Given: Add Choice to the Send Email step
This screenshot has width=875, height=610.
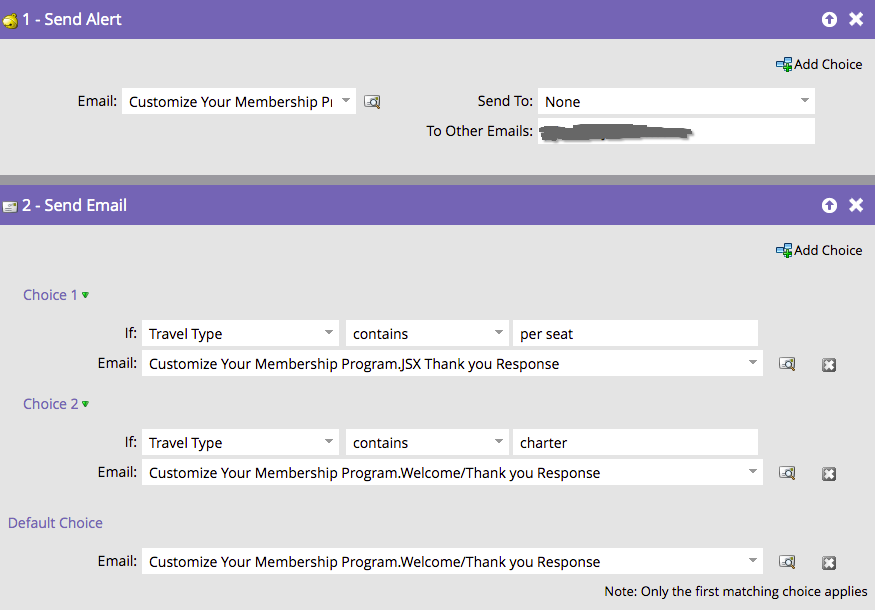Looking at the screenshot, I should (818, 250).
